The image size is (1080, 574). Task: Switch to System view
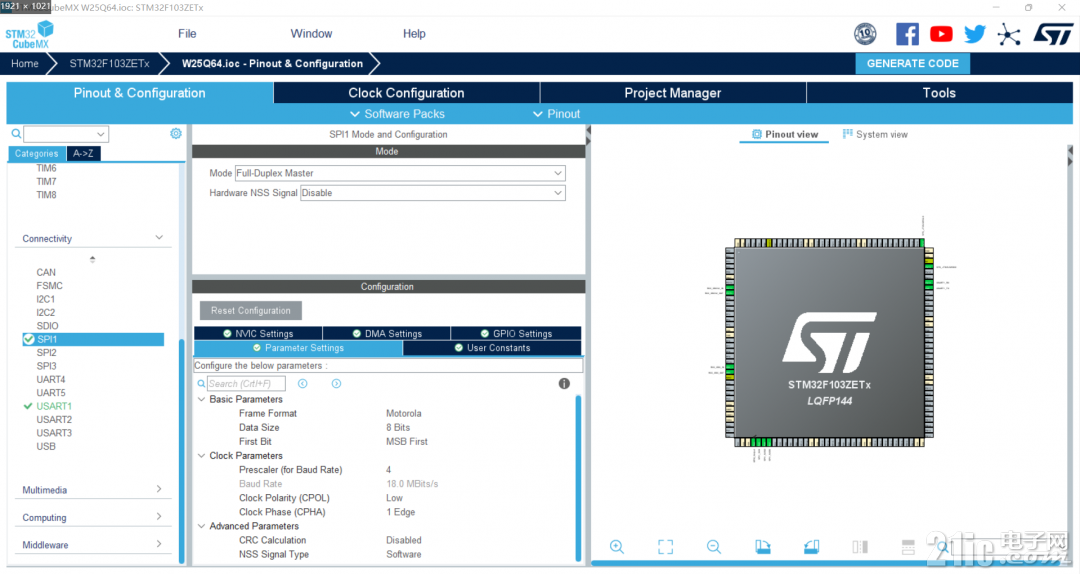875,134
